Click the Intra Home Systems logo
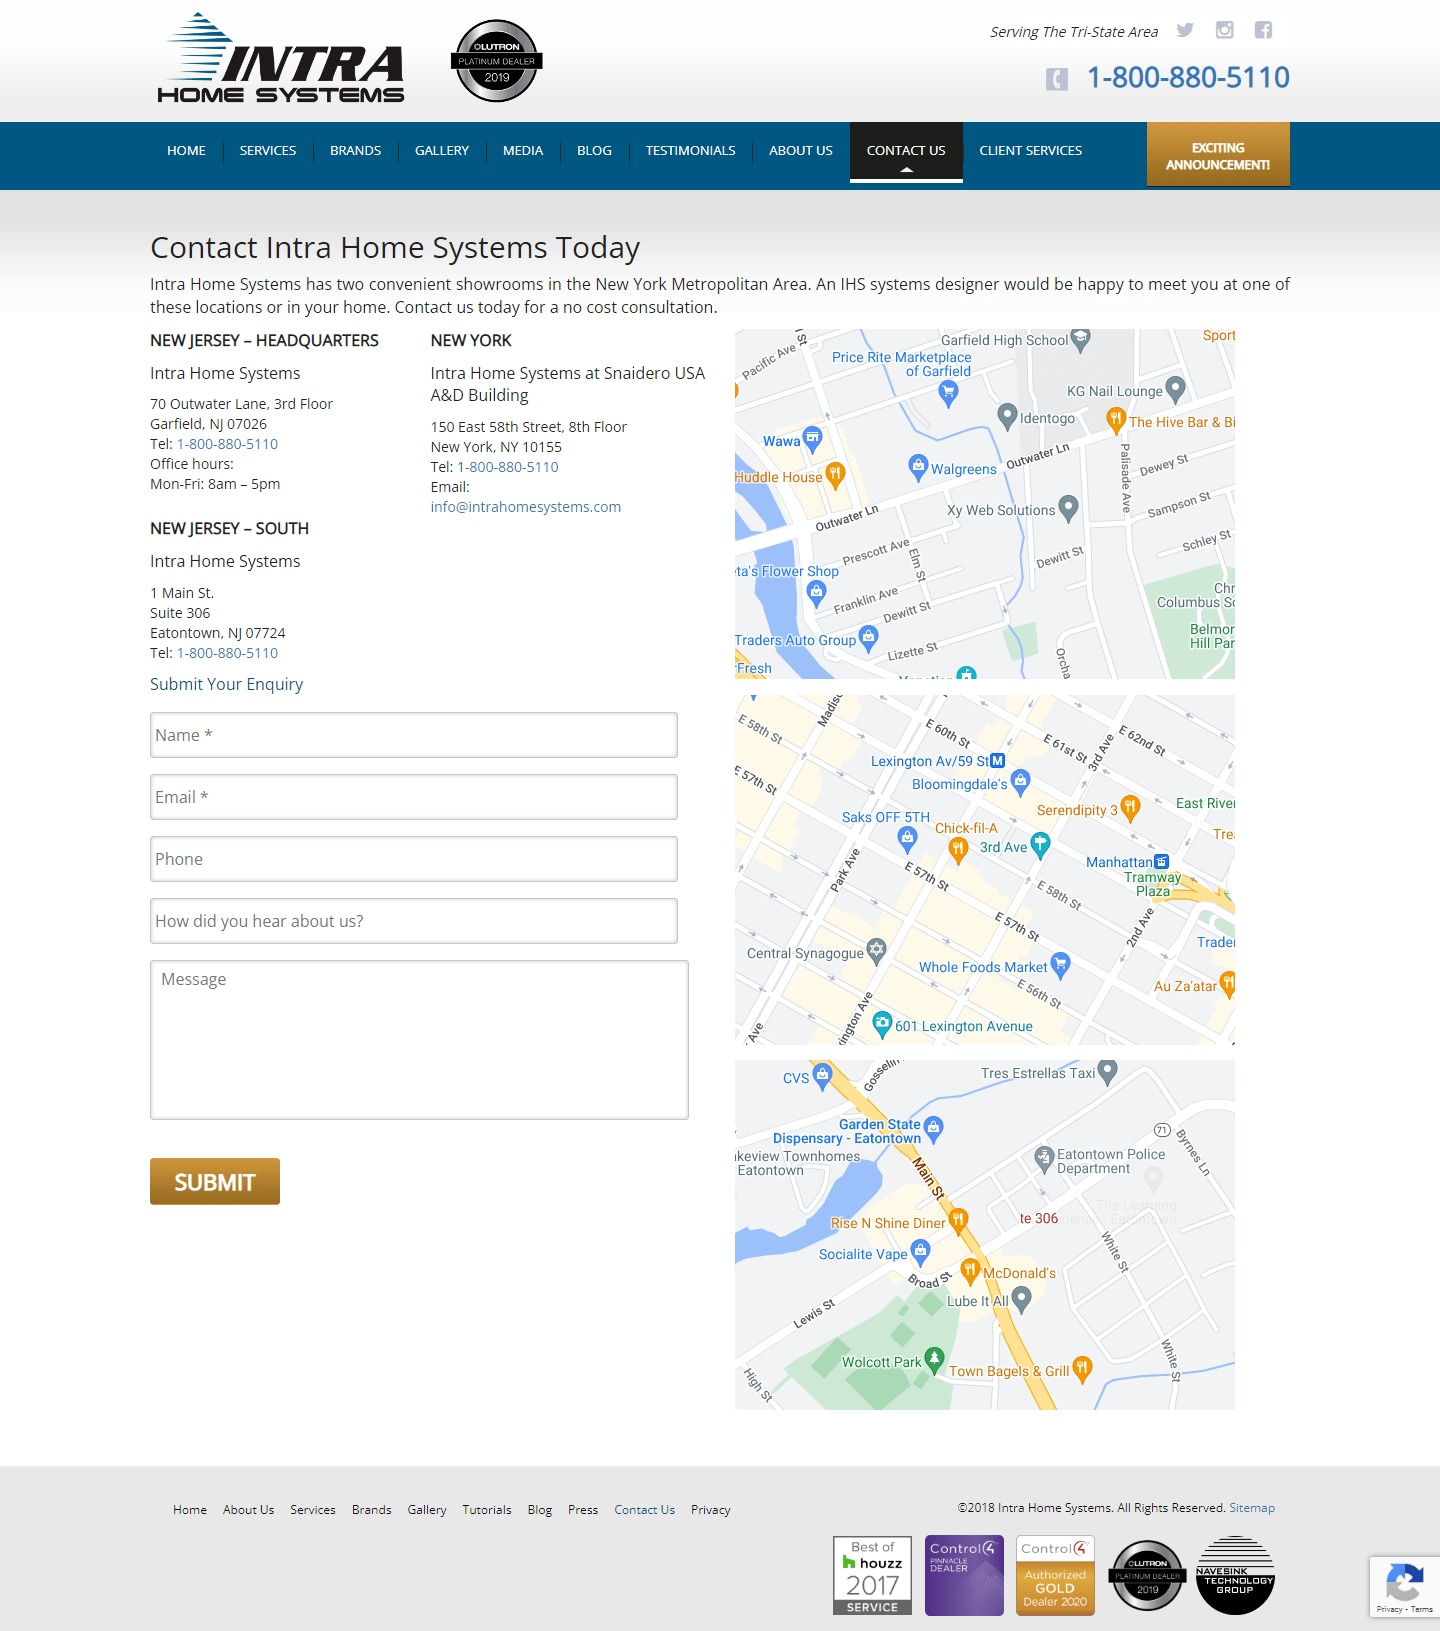This screenshot has width=1440, height=1631. tap(281, 58)
